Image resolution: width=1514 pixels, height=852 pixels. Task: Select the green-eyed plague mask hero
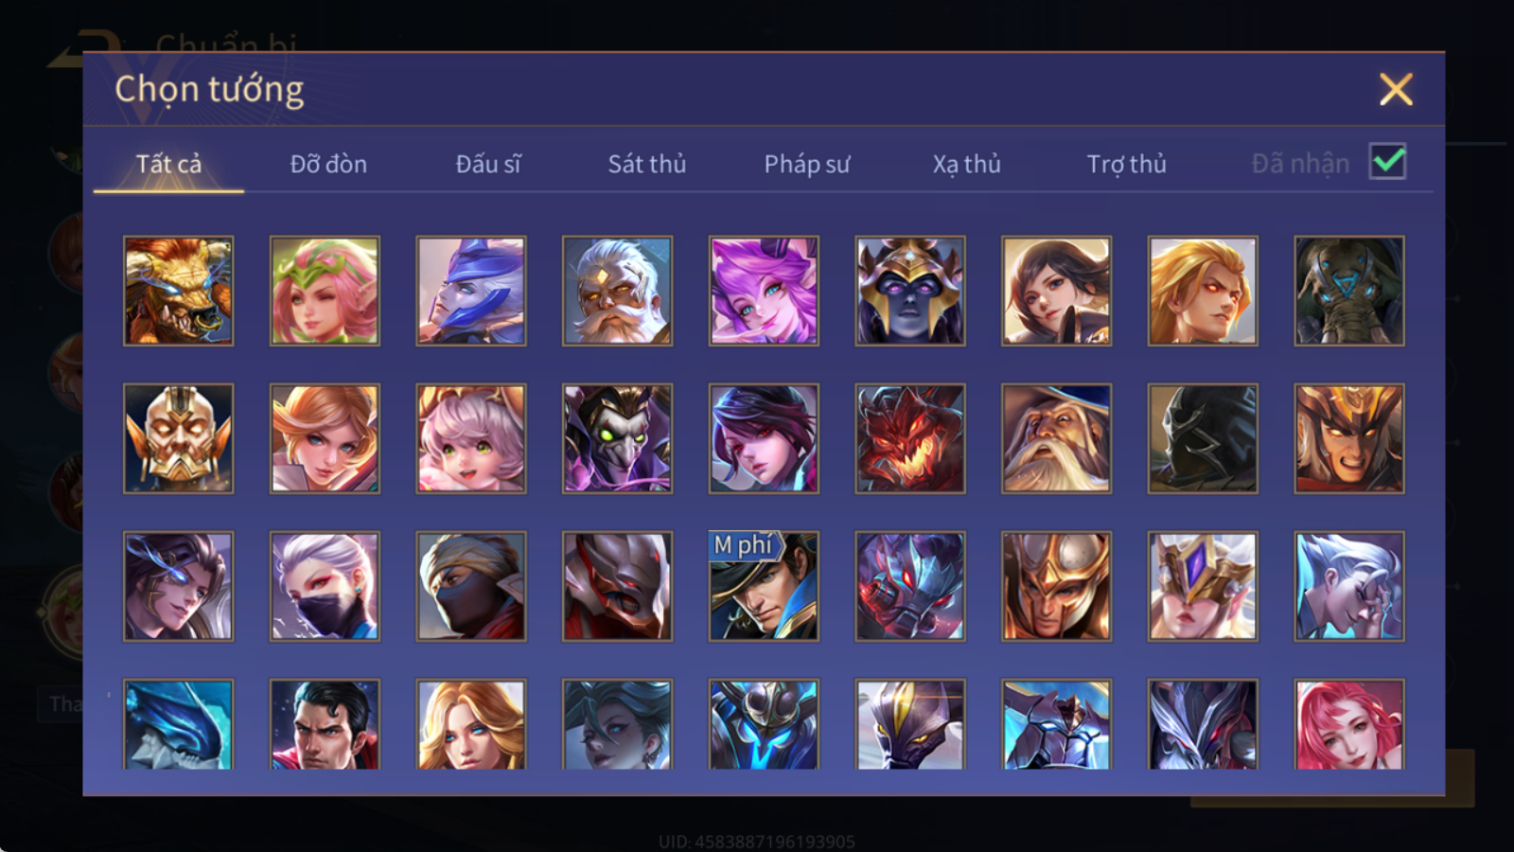(617, 438)
